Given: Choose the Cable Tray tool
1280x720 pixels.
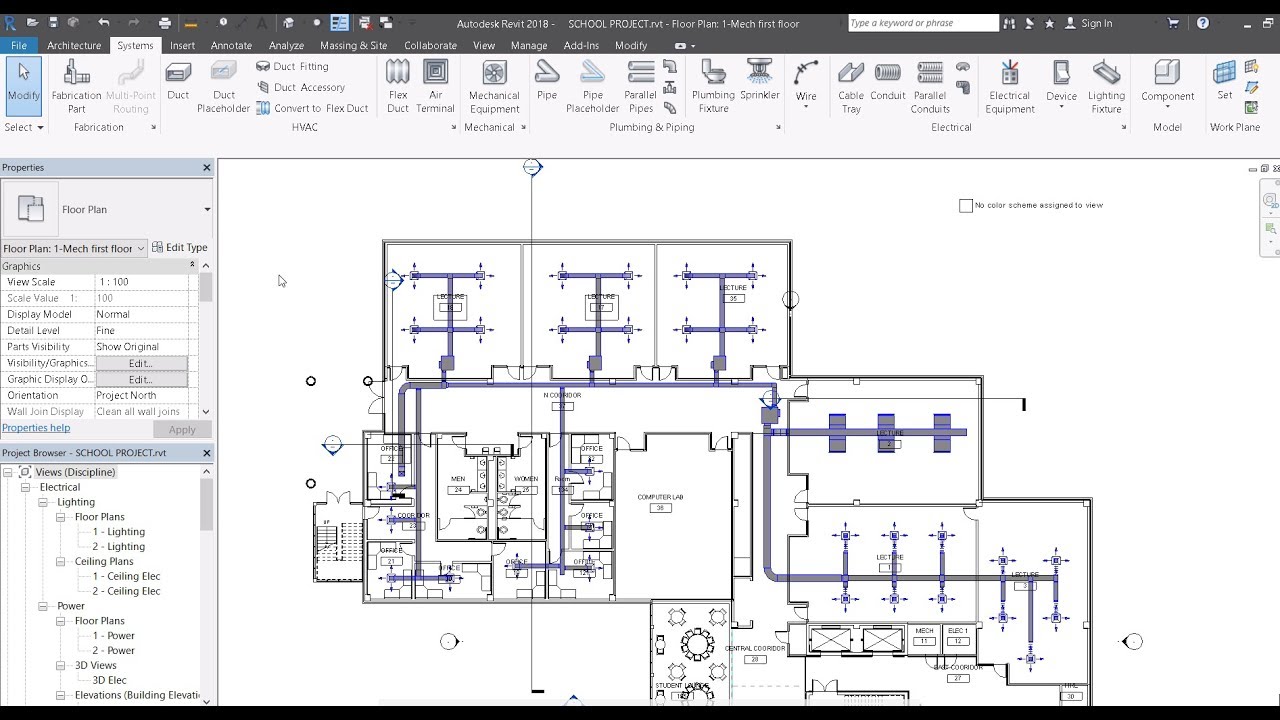Looking at the screenshot, I should click(x=851, y=87).
